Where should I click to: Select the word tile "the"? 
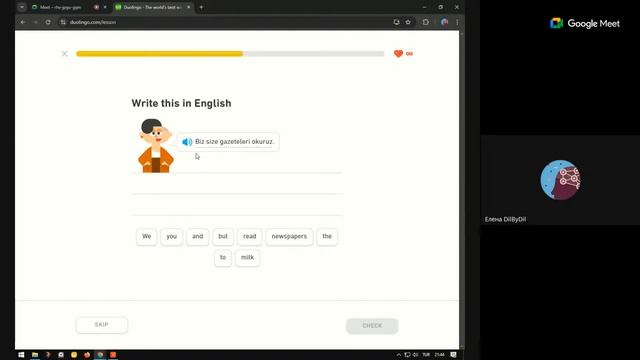pos(327,236)
